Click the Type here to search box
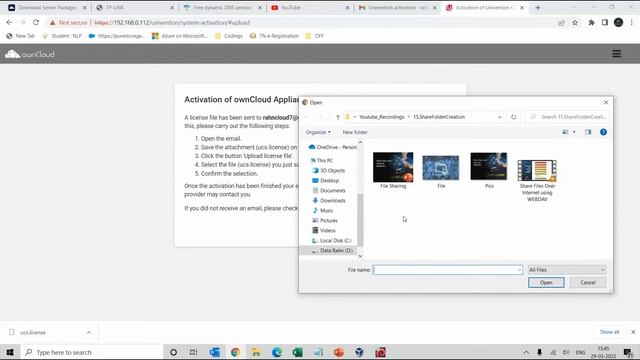The height and width of the screenshot is (360, 640). (92, 352)
